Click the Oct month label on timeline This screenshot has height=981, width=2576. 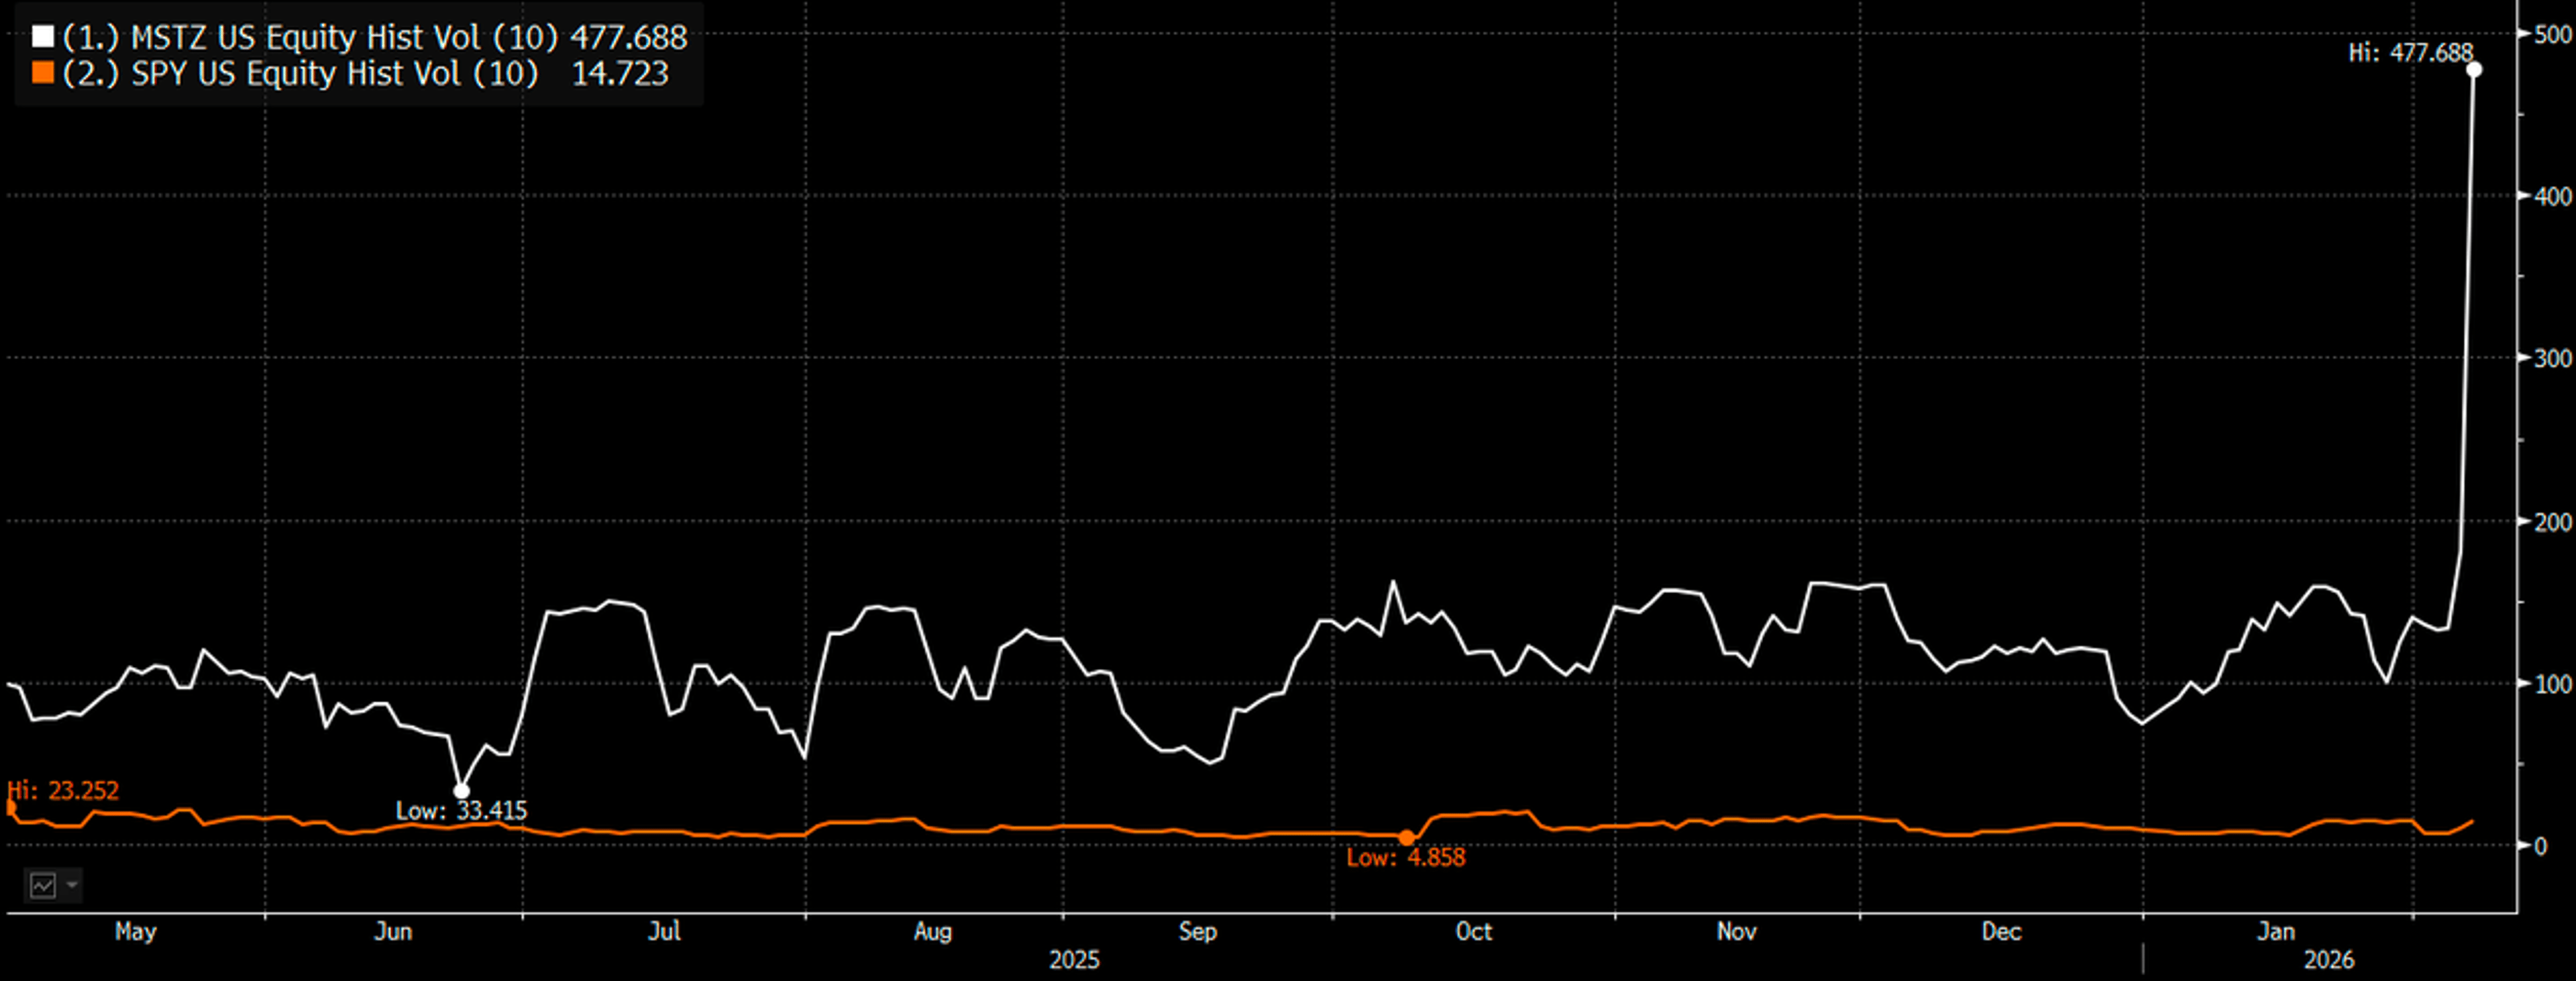1474,931
